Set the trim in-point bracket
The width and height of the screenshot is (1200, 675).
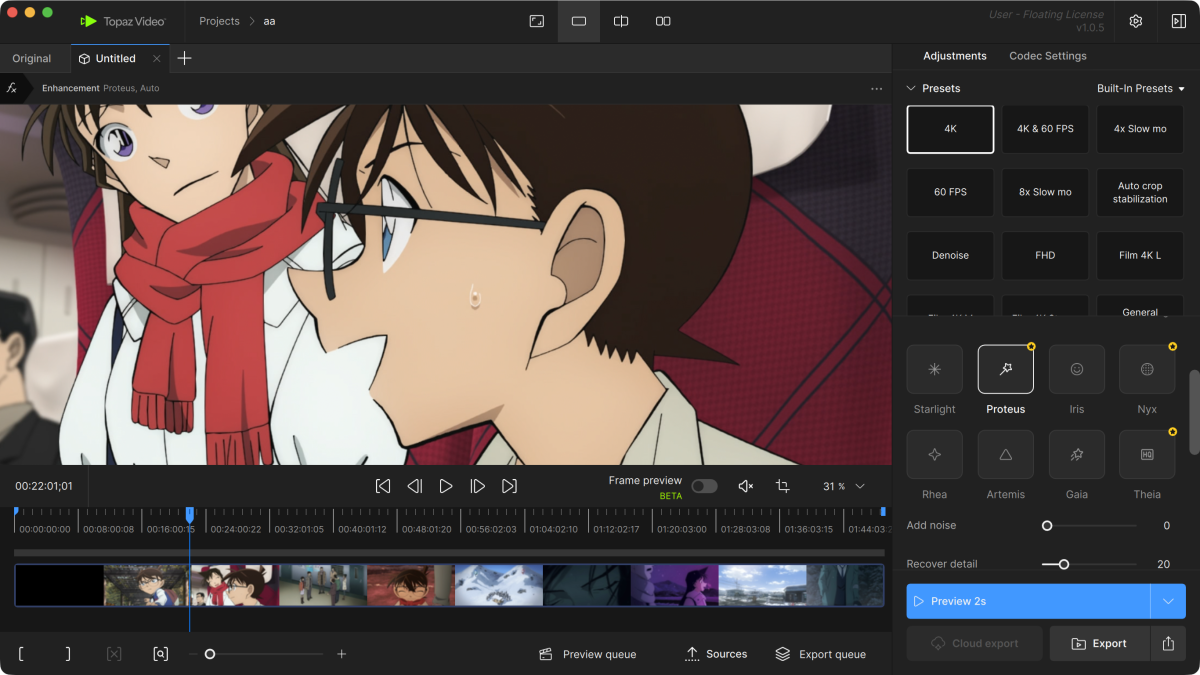[21, 654]
